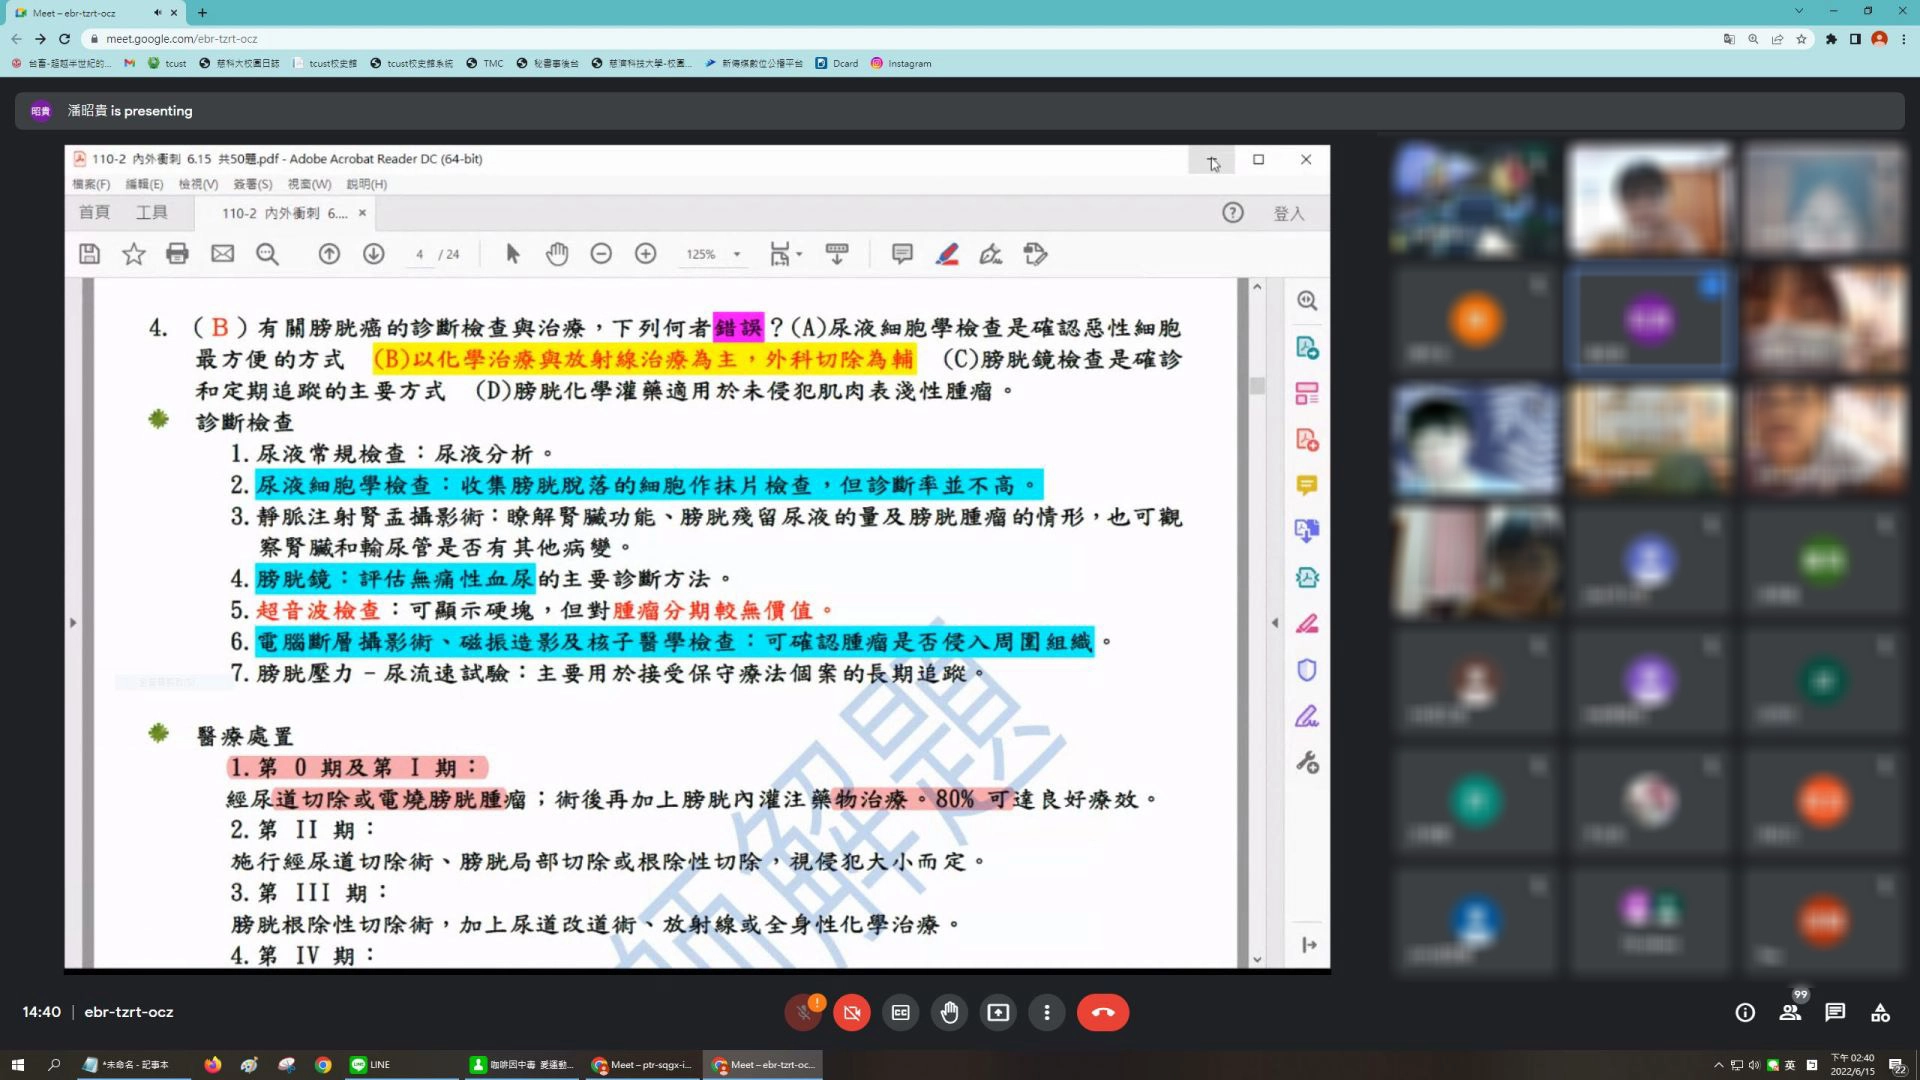Click the page number input field
Viewport: 1920px width, 1080px height.
click(419, 254)
